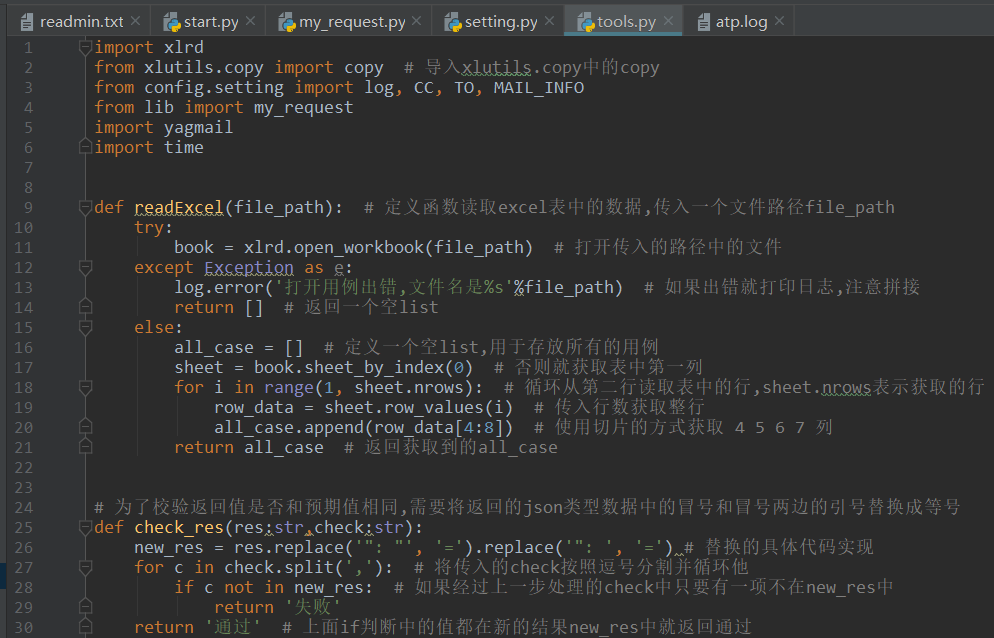
Task: Open the setting.py editor tab
Action: 499,22
